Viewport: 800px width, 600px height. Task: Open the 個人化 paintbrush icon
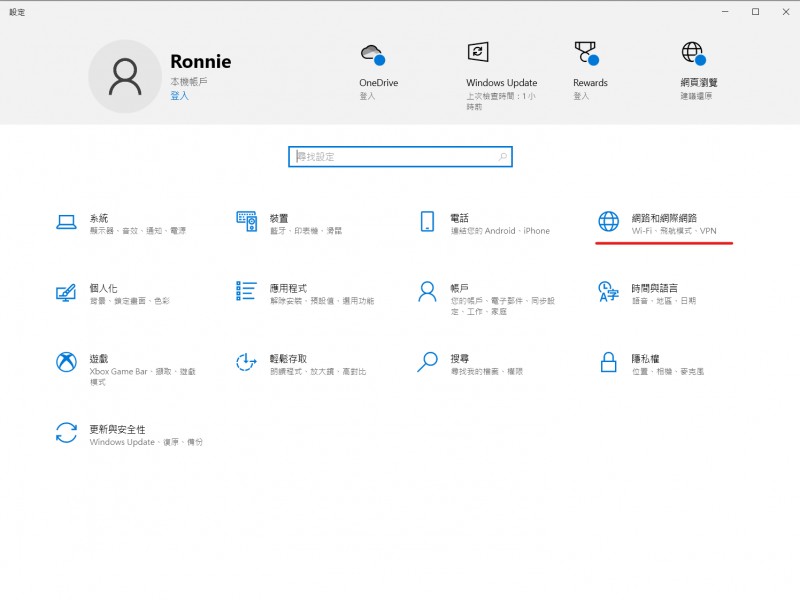click(x=66, y=292)
